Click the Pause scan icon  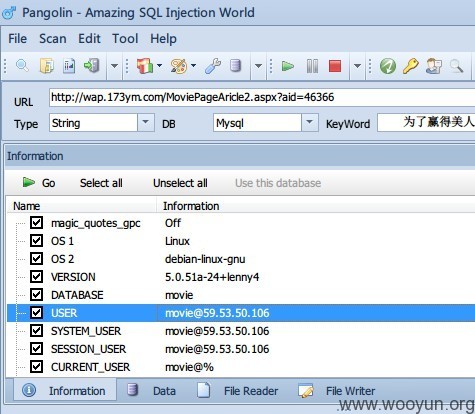click(312, 66)
